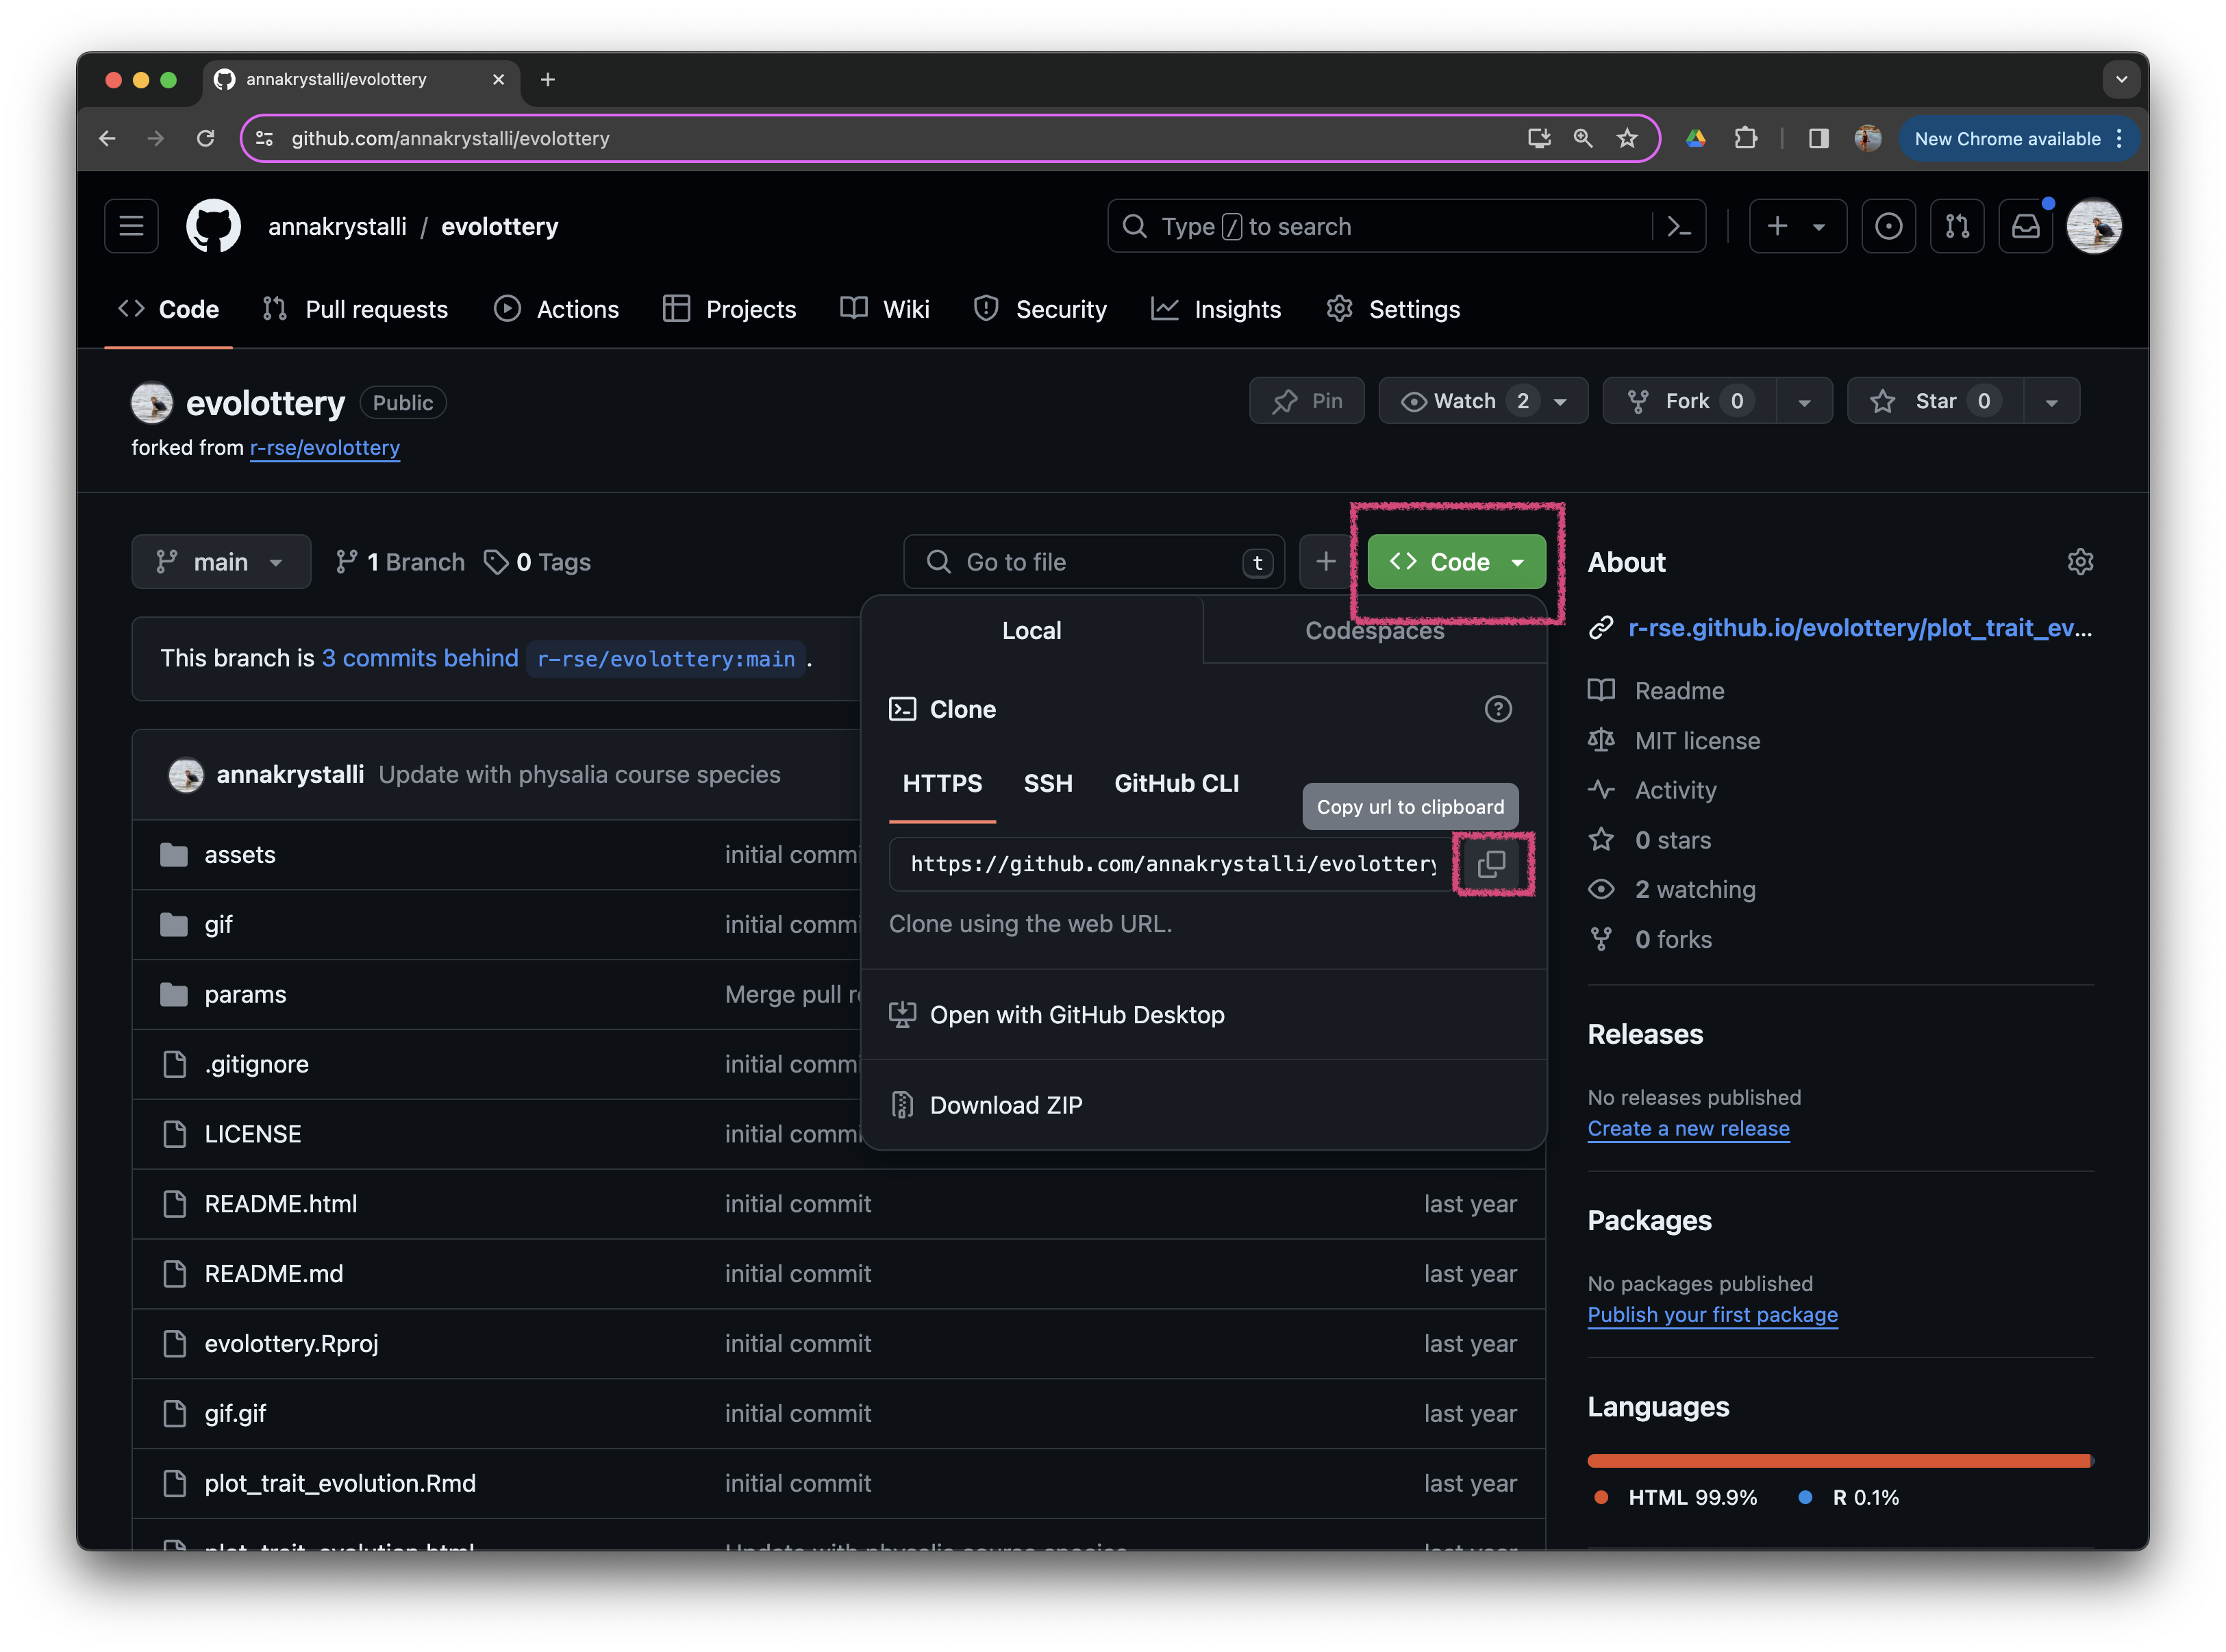
Task: Open the gif folder
Action: point(218,924)
